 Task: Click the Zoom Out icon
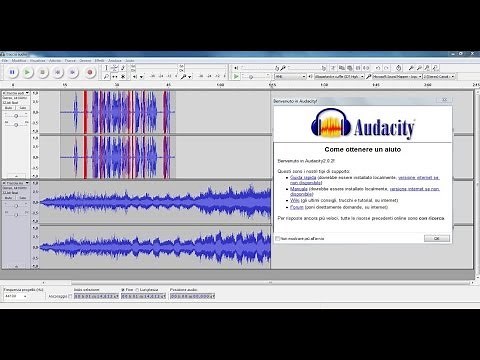click(x=419, y=68)
